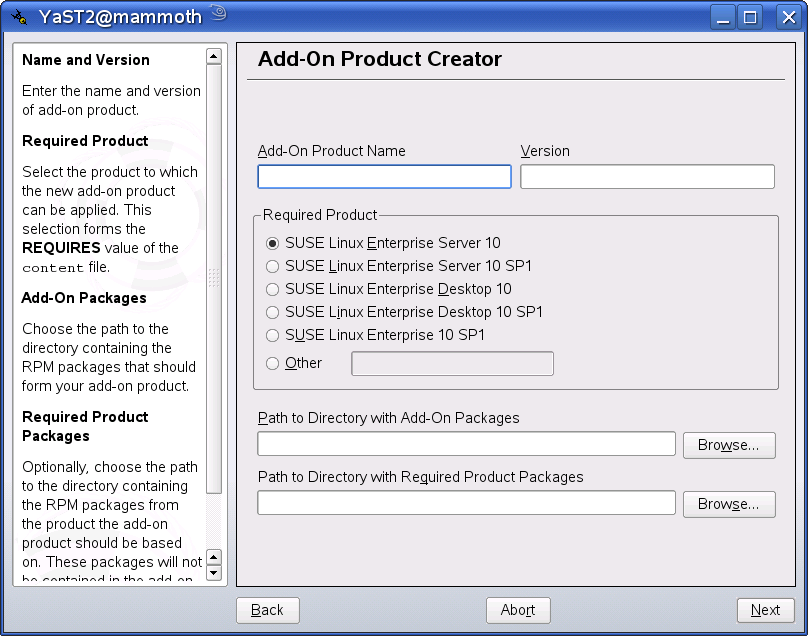Select SUSE Linux Enterprise 10 SP1 radio

[x=272, y=335]
